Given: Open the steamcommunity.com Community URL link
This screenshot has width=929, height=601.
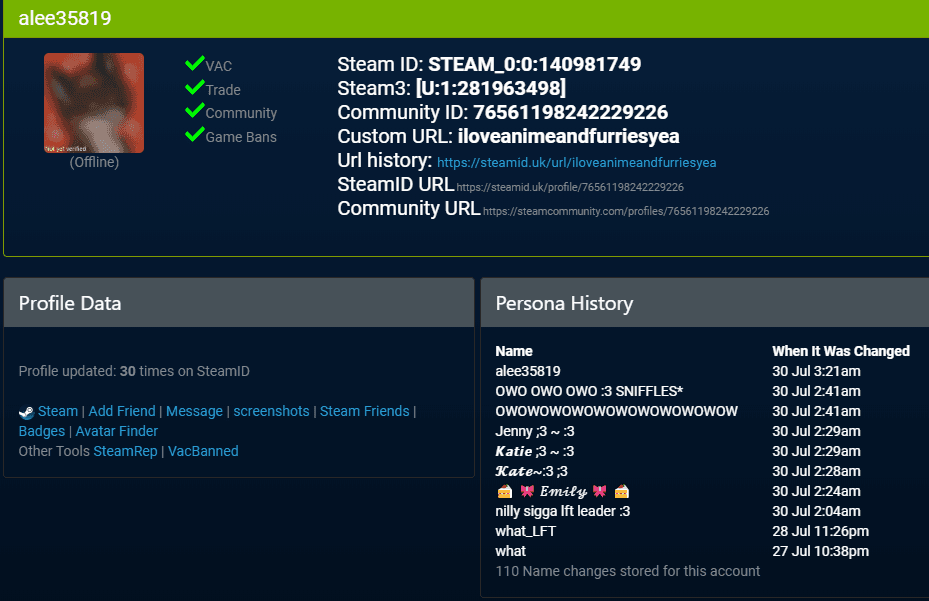Looking at the screenshot, I should [626, 211].
